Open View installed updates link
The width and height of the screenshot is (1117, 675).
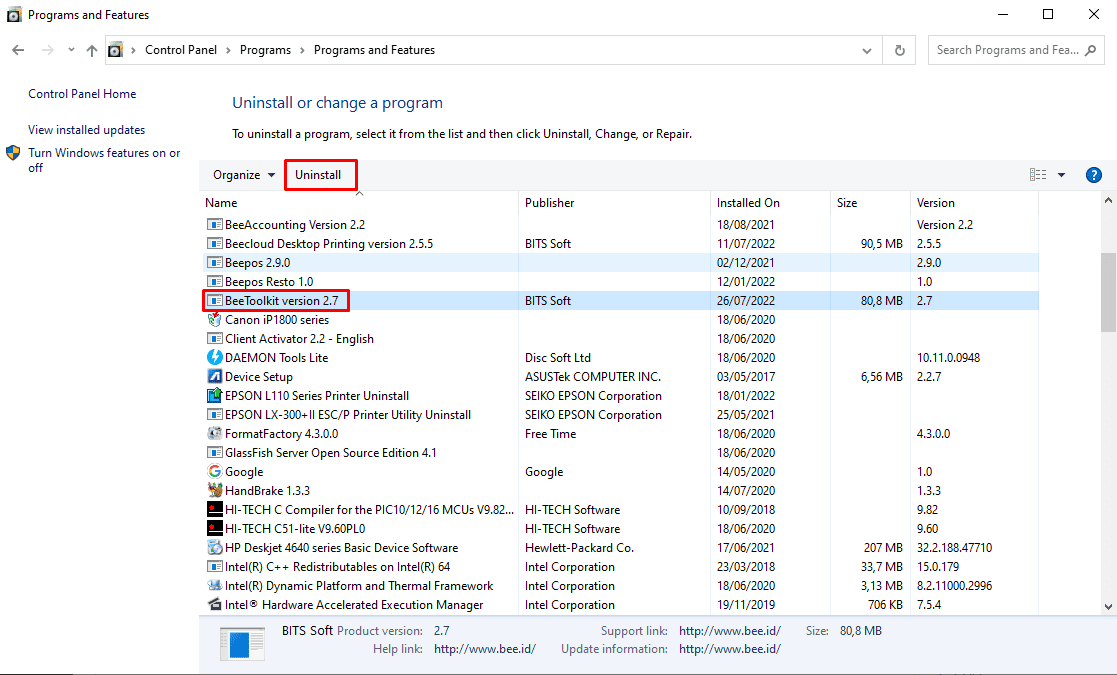pos(86,130)
